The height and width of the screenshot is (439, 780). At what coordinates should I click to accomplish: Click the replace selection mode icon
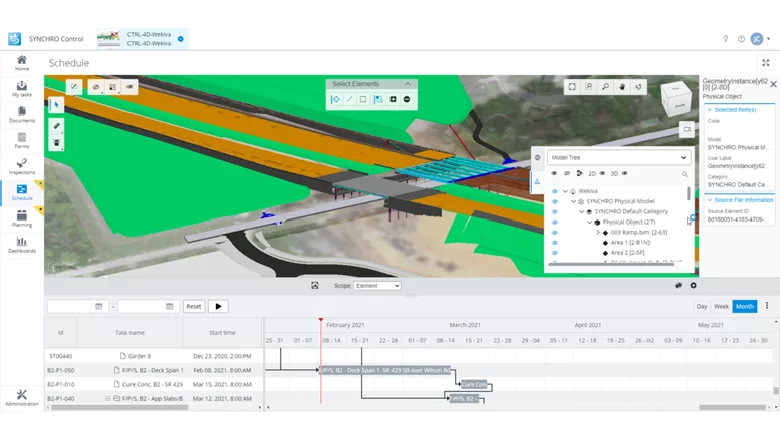pos(379,99)
